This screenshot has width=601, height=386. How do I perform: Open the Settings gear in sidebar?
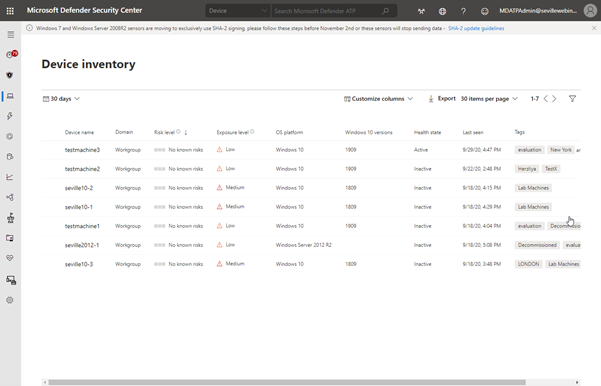coord(10,300)
